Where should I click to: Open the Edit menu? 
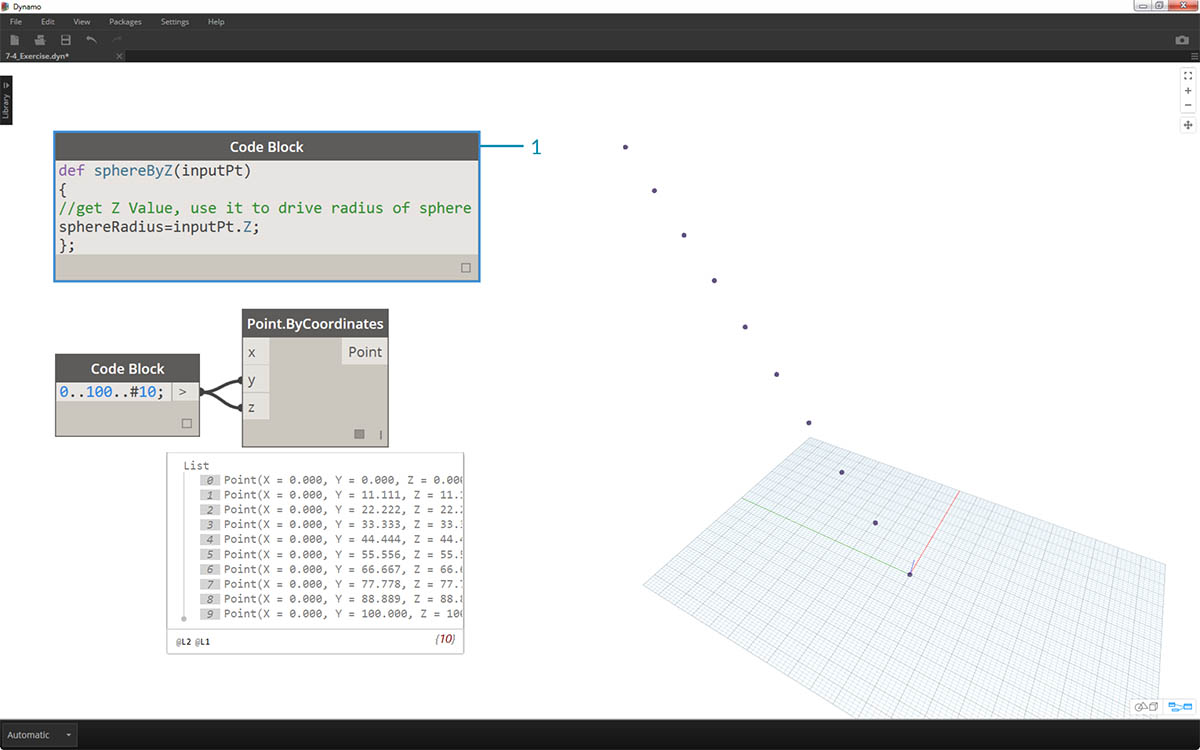point(48,21)
